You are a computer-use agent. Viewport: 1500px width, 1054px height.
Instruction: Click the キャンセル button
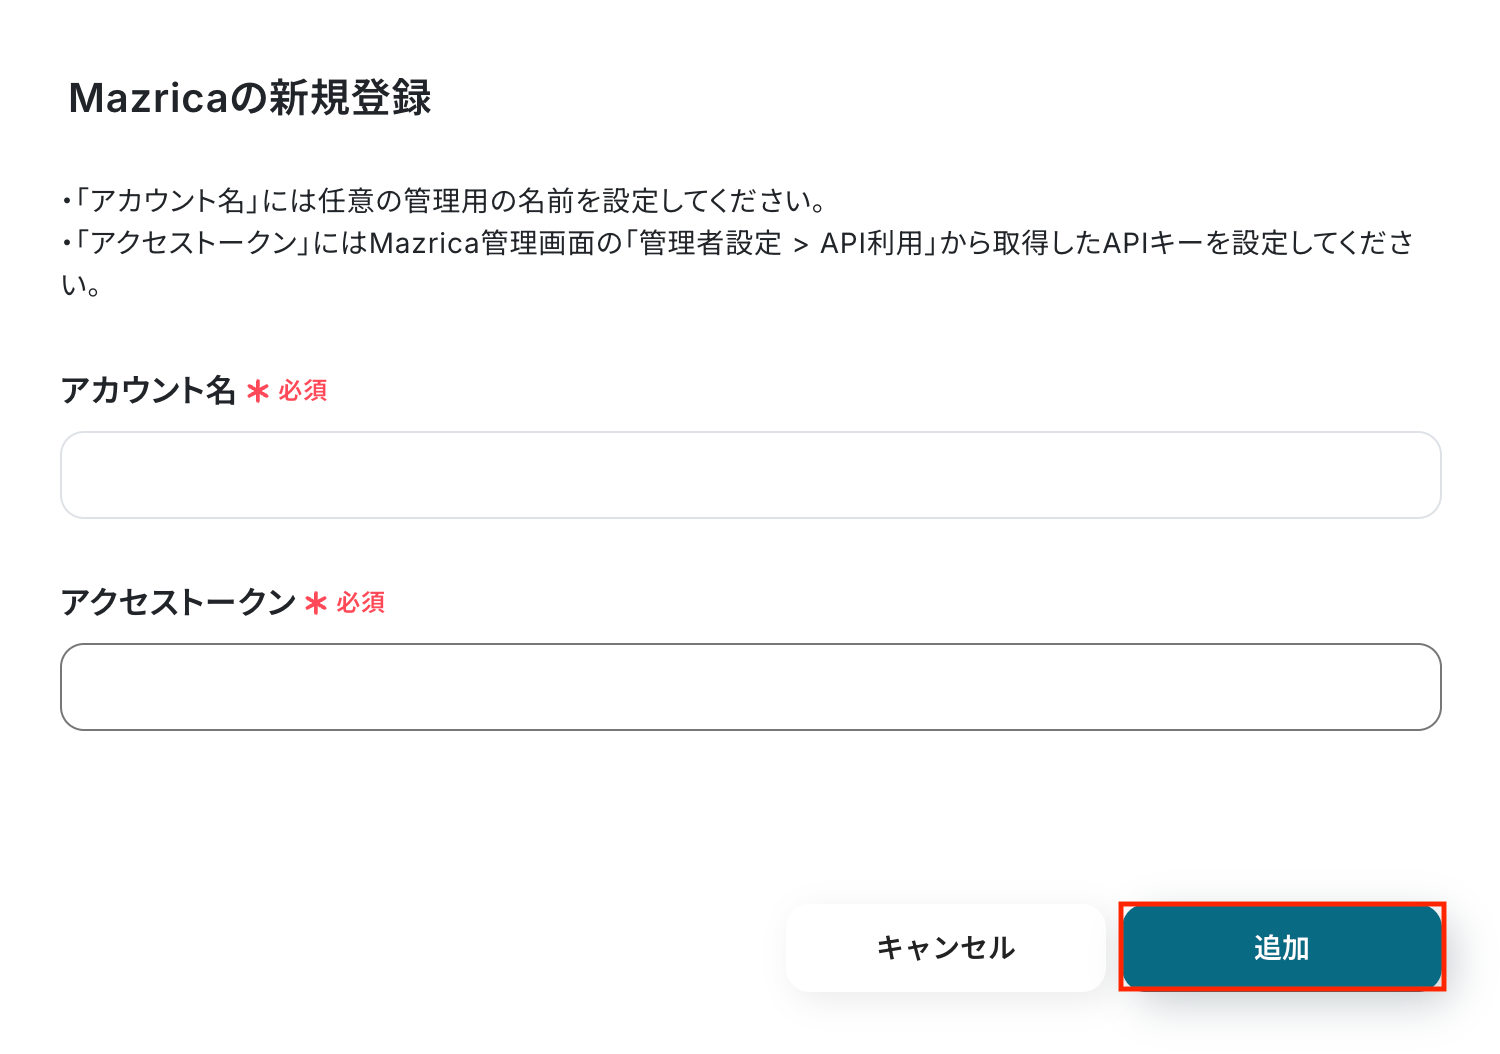point(945,947)
